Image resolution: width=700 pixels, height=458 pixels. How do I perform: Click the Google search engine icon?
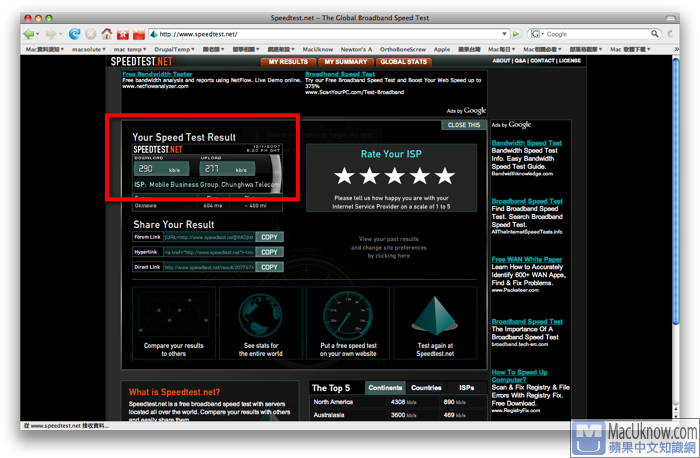pos(535,34)
